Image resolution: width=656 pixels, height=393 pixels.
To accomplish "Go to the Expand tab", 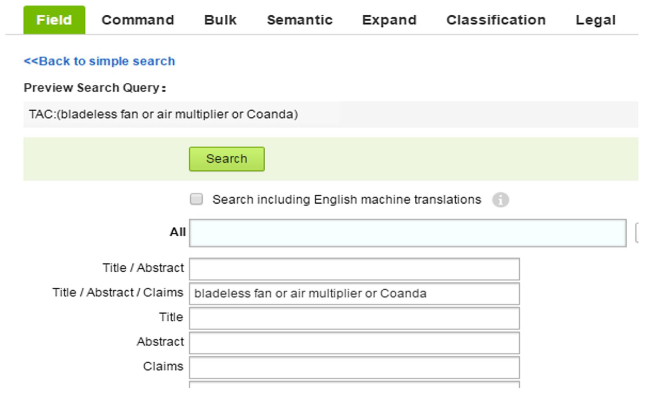I will [389, 20].
